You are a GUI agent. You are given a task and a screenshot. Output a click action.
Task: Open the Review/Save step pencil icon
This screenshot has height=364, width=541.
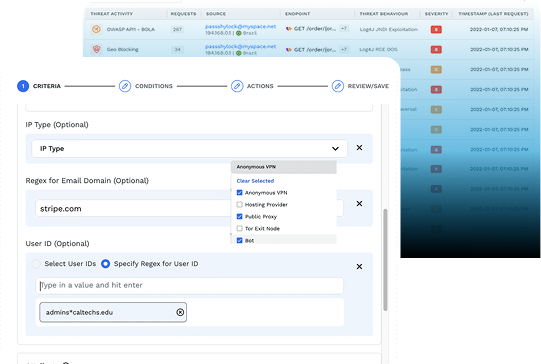pyautogui.click(x=338, y=86)
